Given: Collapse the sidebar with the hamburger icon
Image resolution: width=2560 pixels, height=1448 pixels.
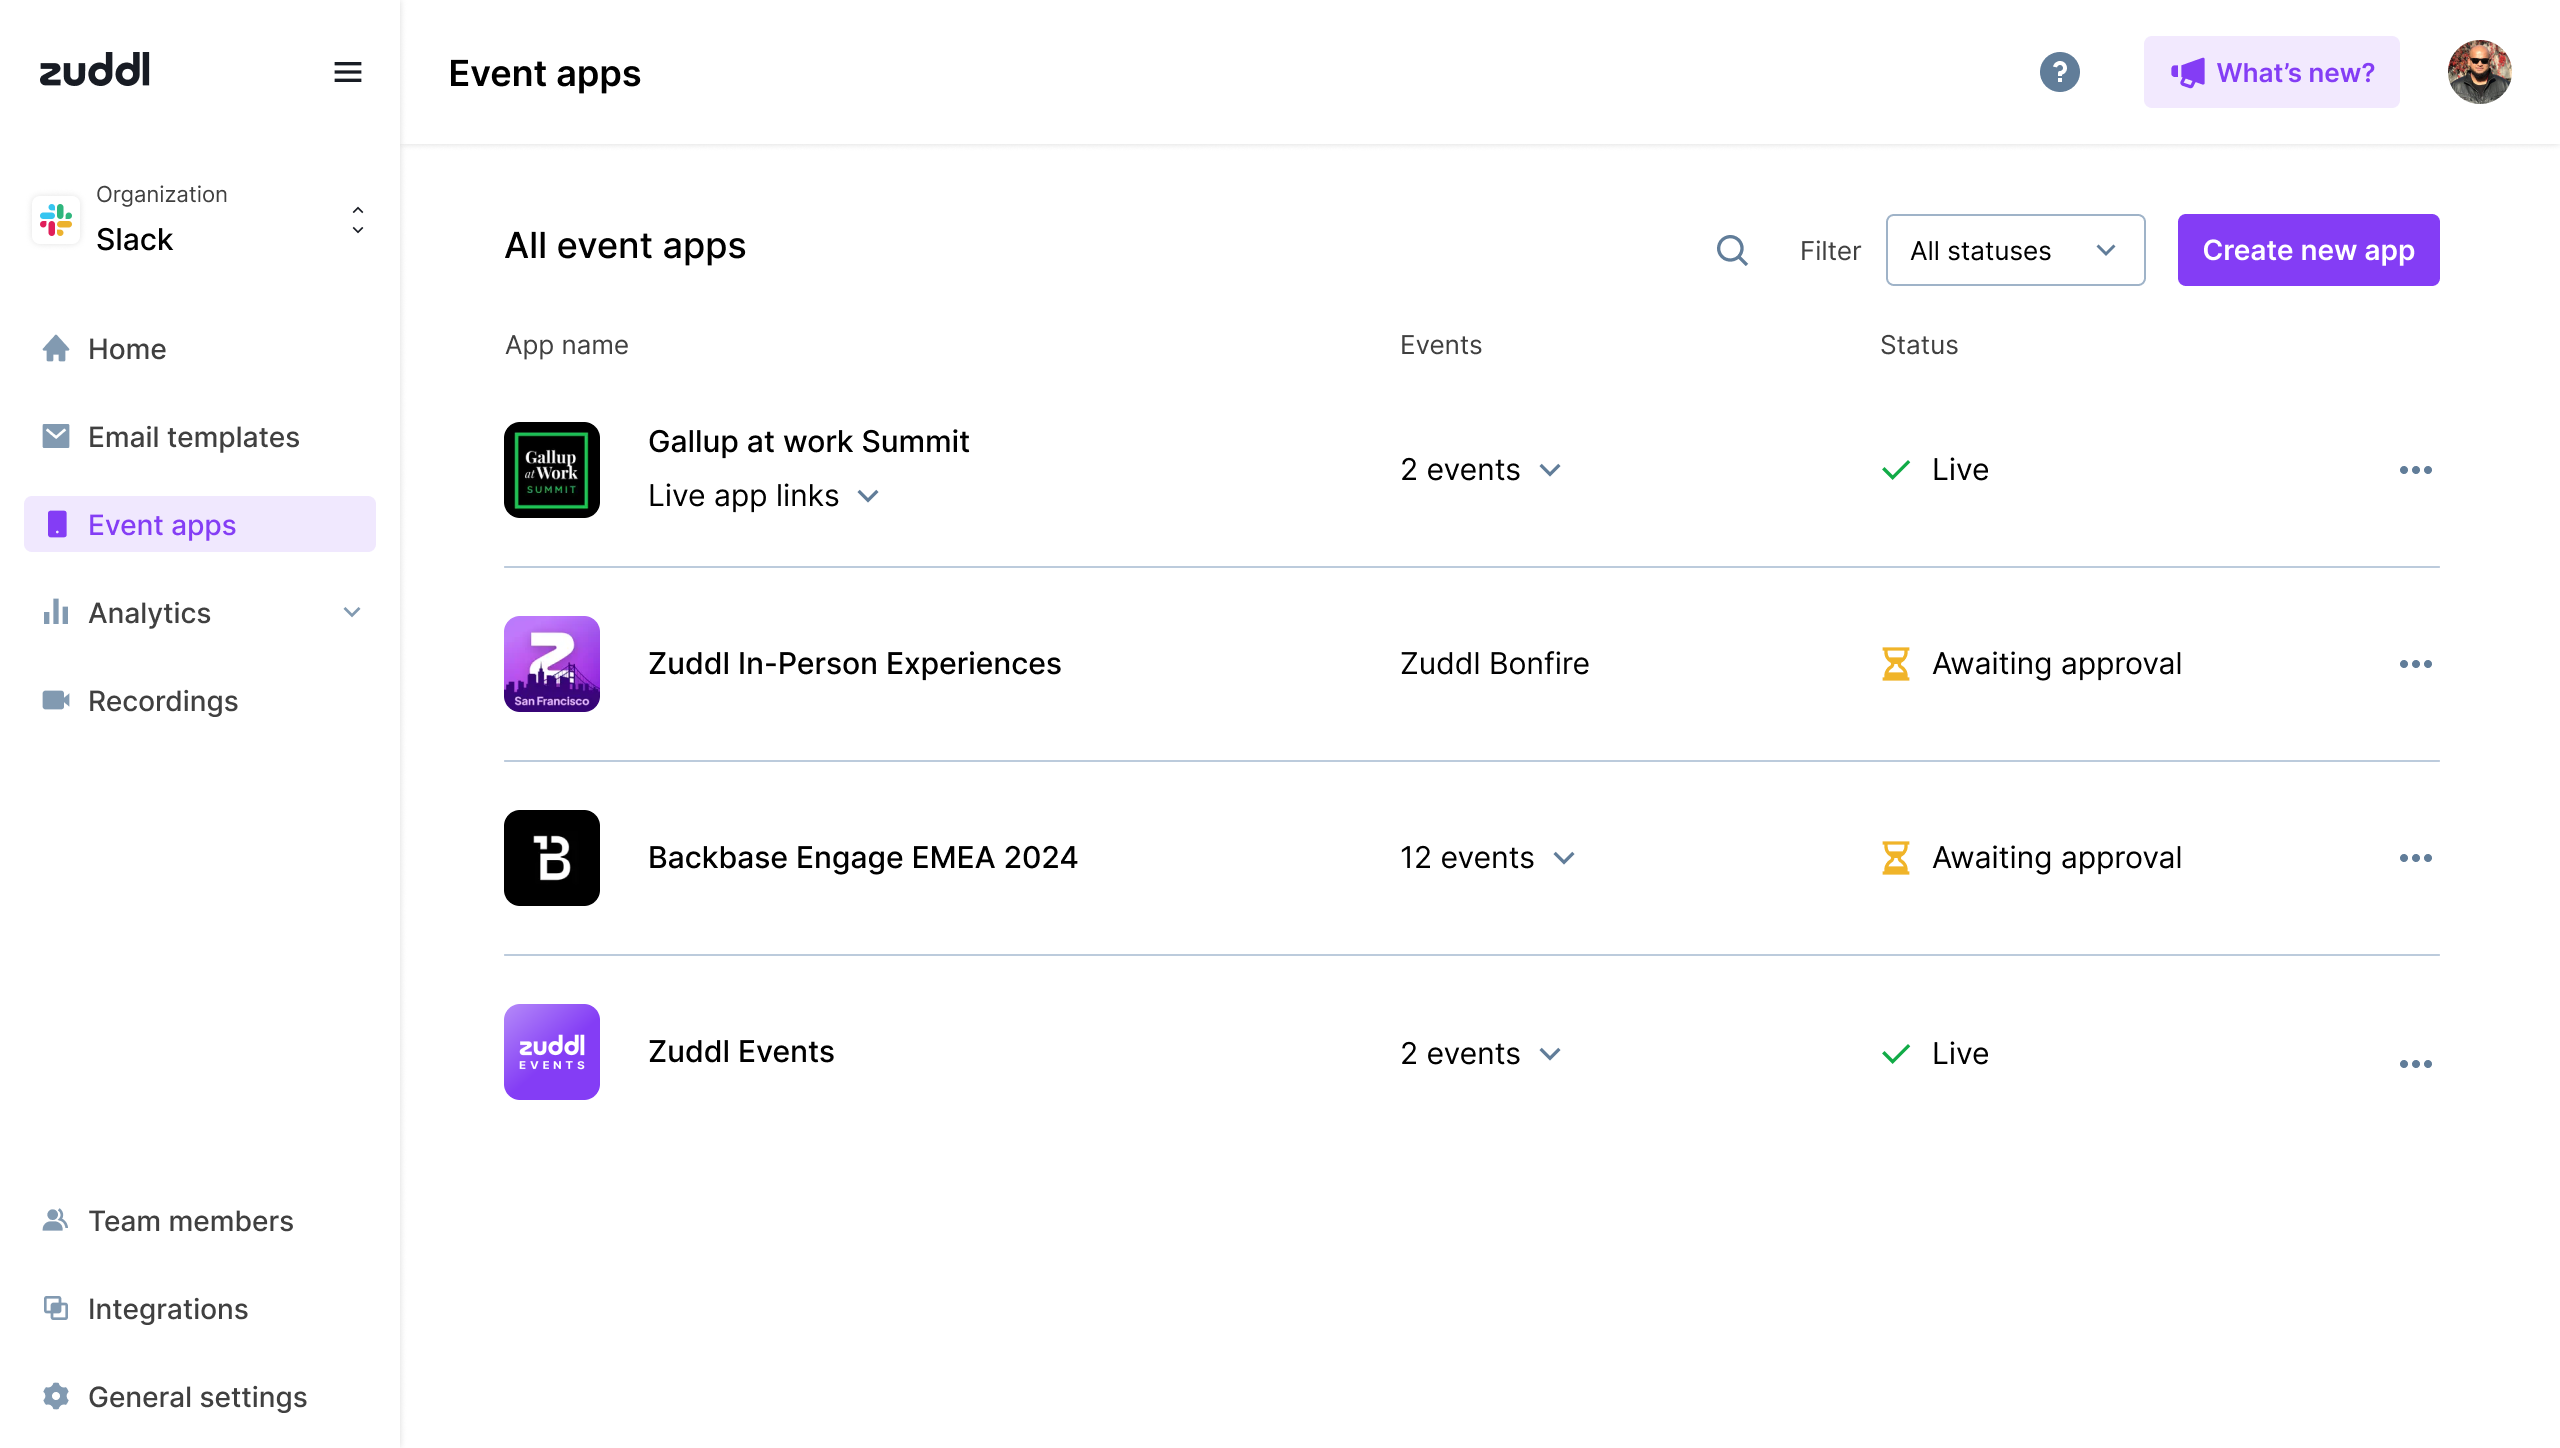Looking at the screenshot, I should pyautogui.click(x=347, y=72).
